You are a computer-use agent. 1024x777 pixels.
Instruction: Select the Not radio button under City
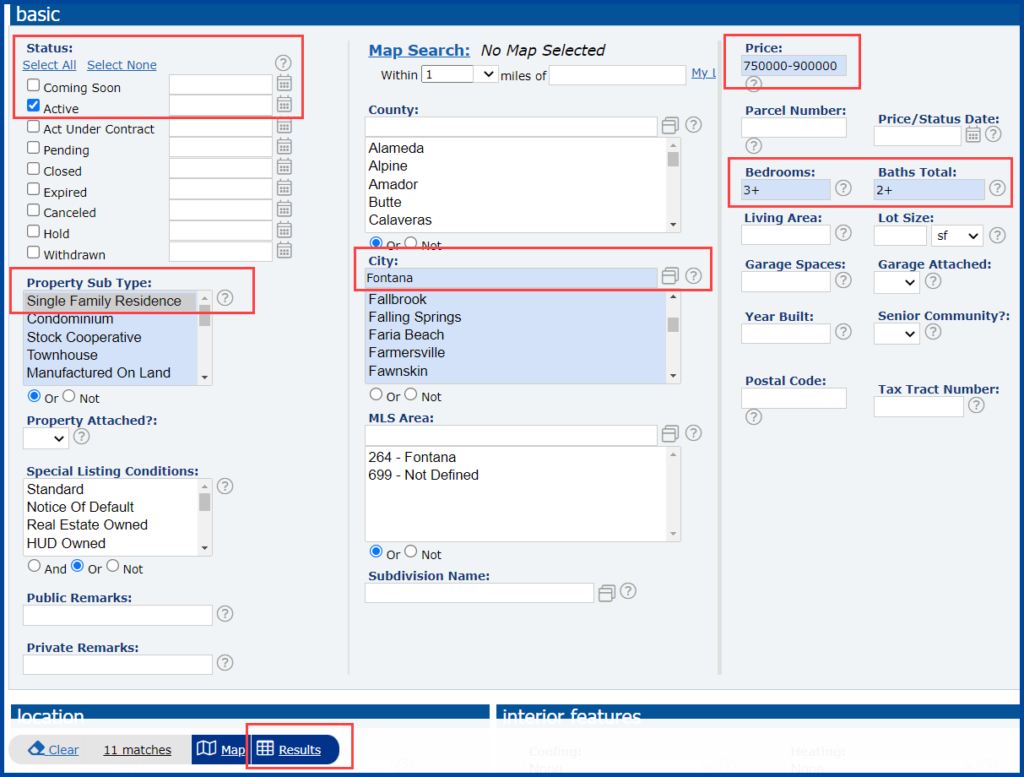[412, 396]
